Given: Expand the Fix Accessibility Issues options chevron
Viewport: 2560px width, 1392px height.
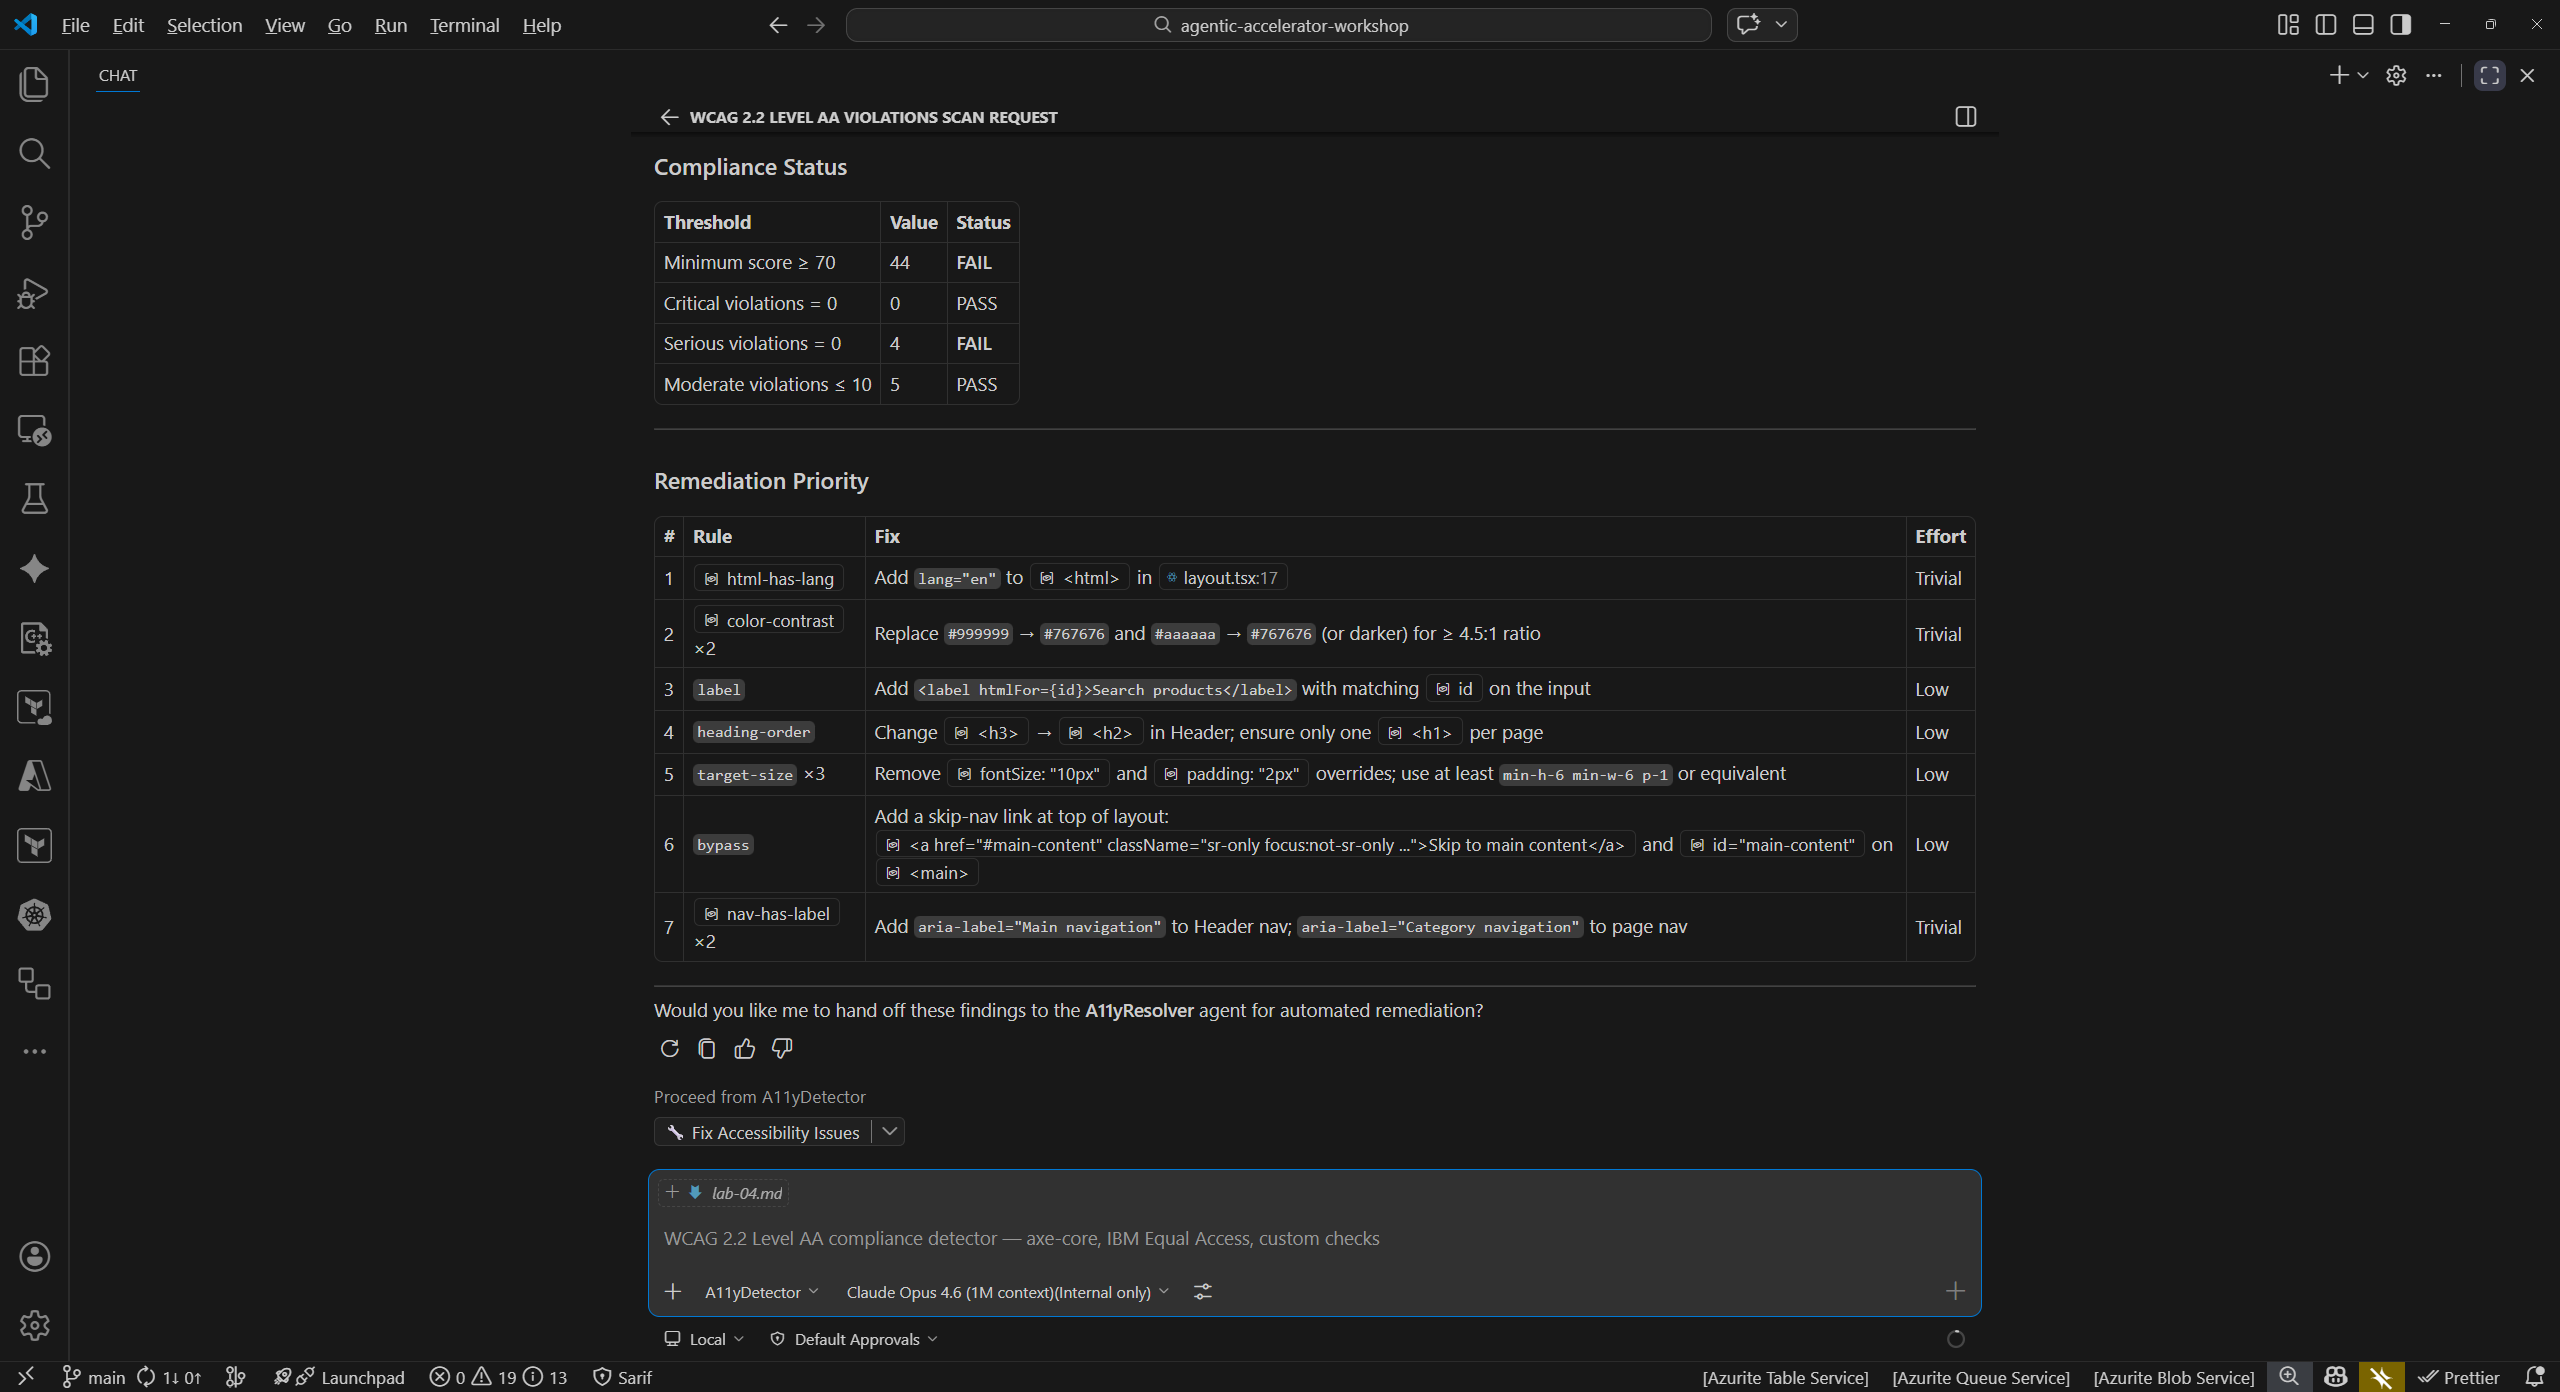Looking at the screenshot, I should click(889, 1131).
